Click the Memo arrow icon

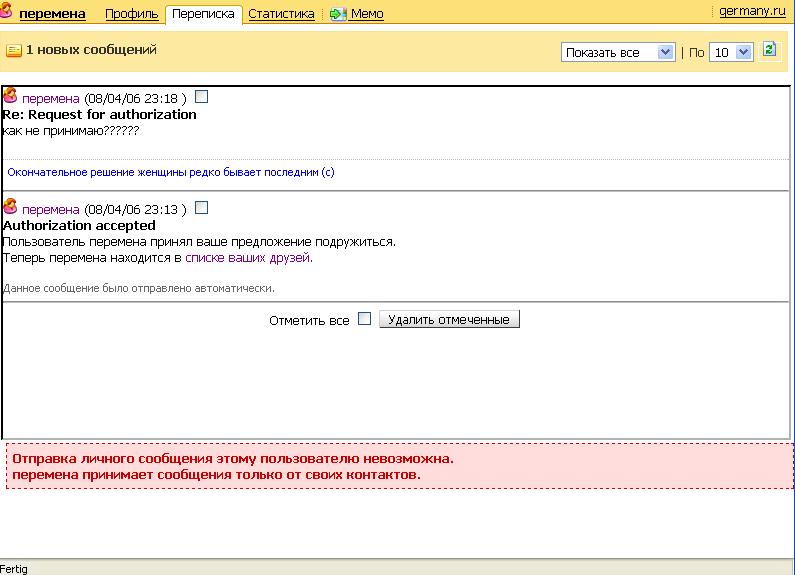338,14
